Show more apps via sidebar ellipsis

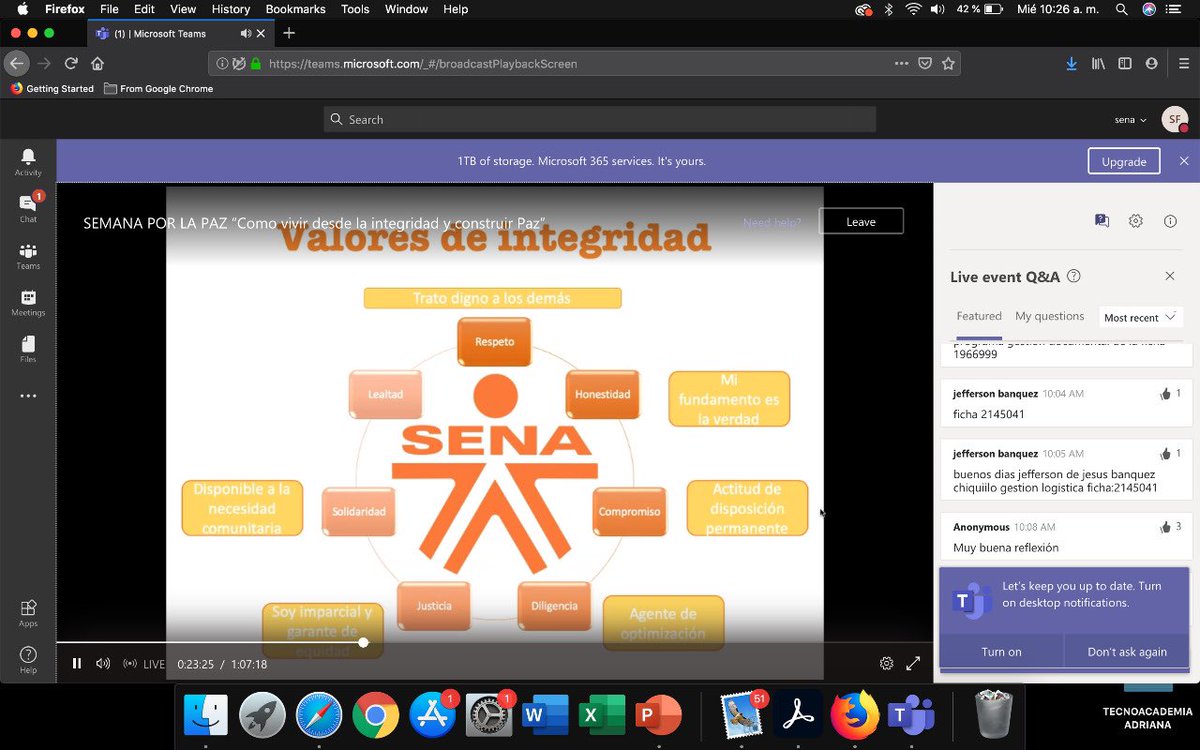click(x=28, y=396)
